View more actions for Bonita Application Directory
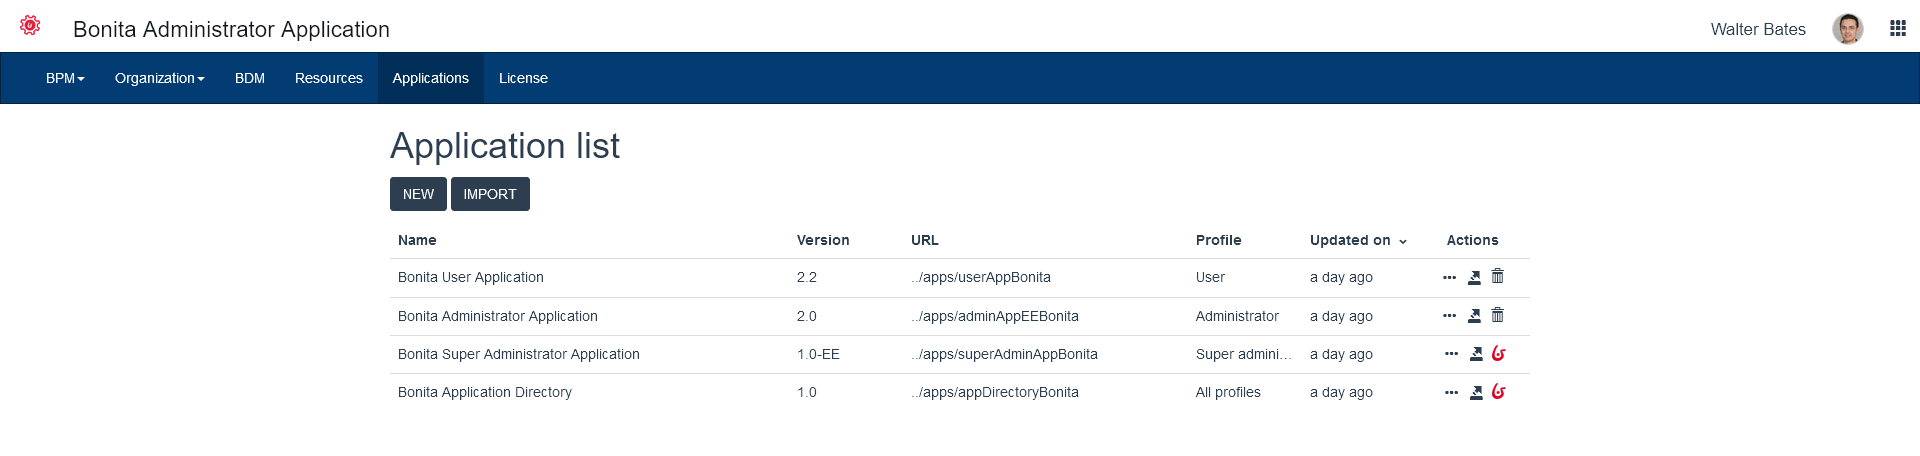The width and height of the screenshot is (1920, 456). [x=1451, y=393]
